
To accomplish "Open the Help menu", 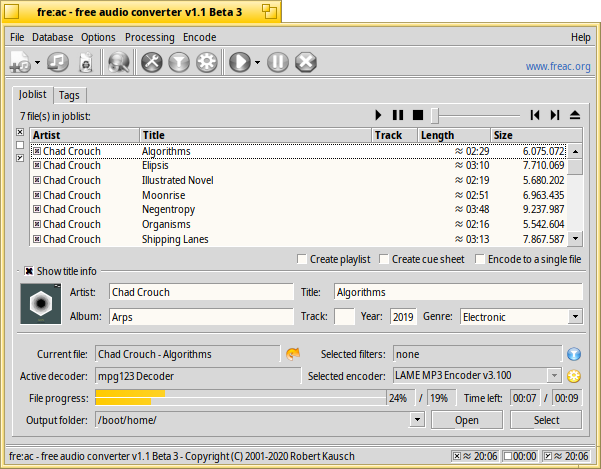I will click(x=581, y=37).
